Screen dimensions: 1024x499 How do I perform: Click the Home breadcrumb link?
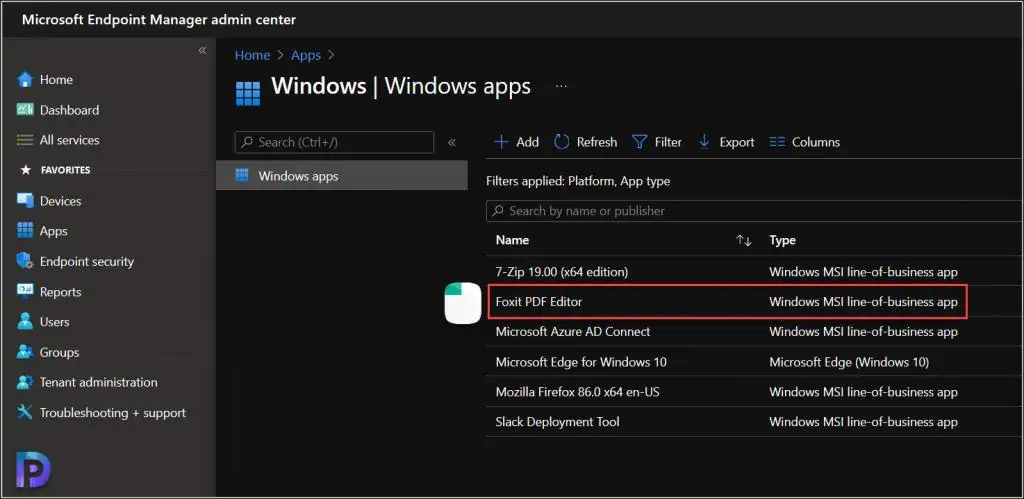point(252,56)
